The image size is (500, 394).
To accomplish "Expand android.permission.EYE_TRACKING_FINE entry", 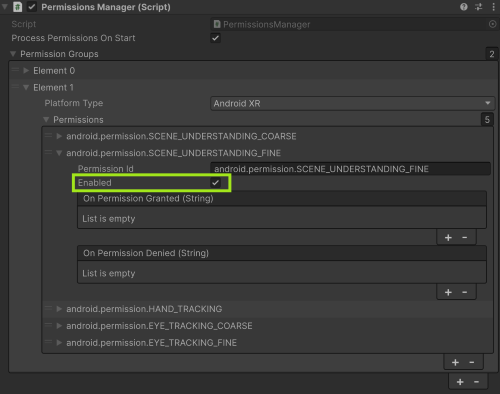I will pos(59,342).
